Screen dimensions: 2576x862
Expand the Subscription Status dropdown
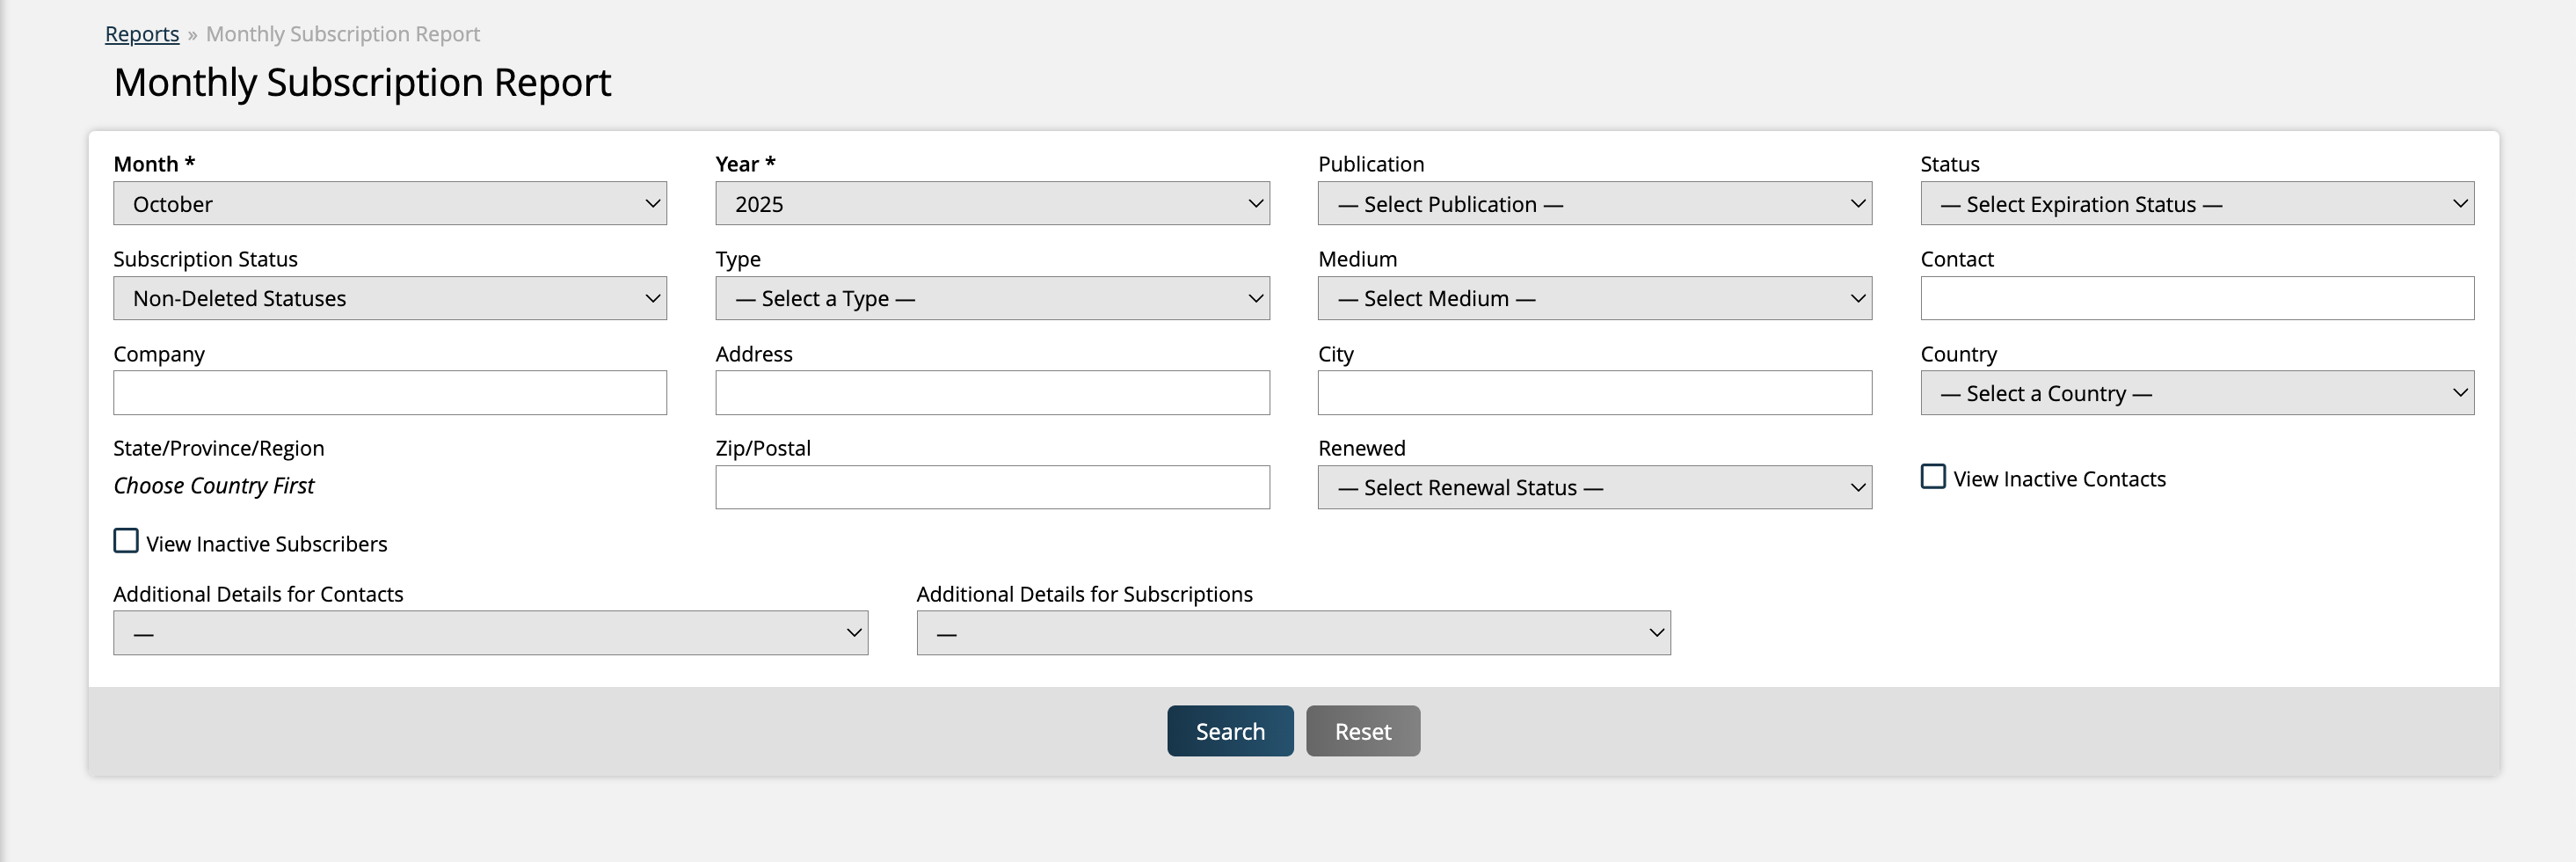(x=389, y=298)
